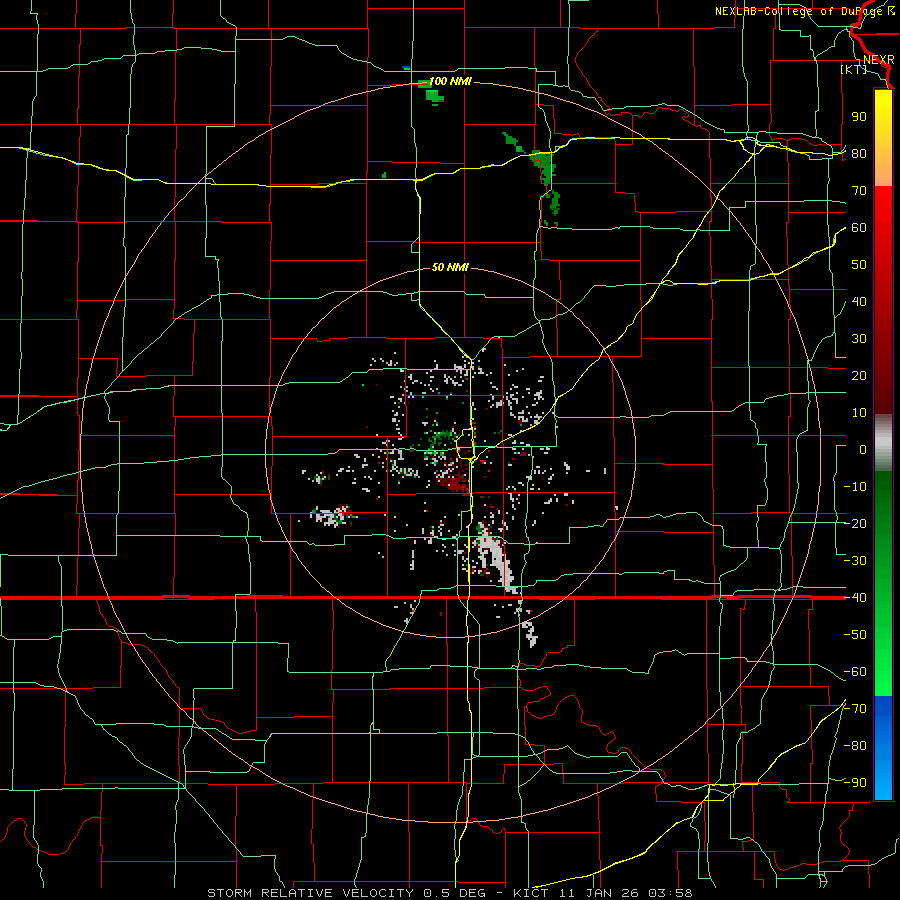This screenshot has height=900, width=900.
Task: Pick the blue segment of the color bar
Action: [883, 748]
